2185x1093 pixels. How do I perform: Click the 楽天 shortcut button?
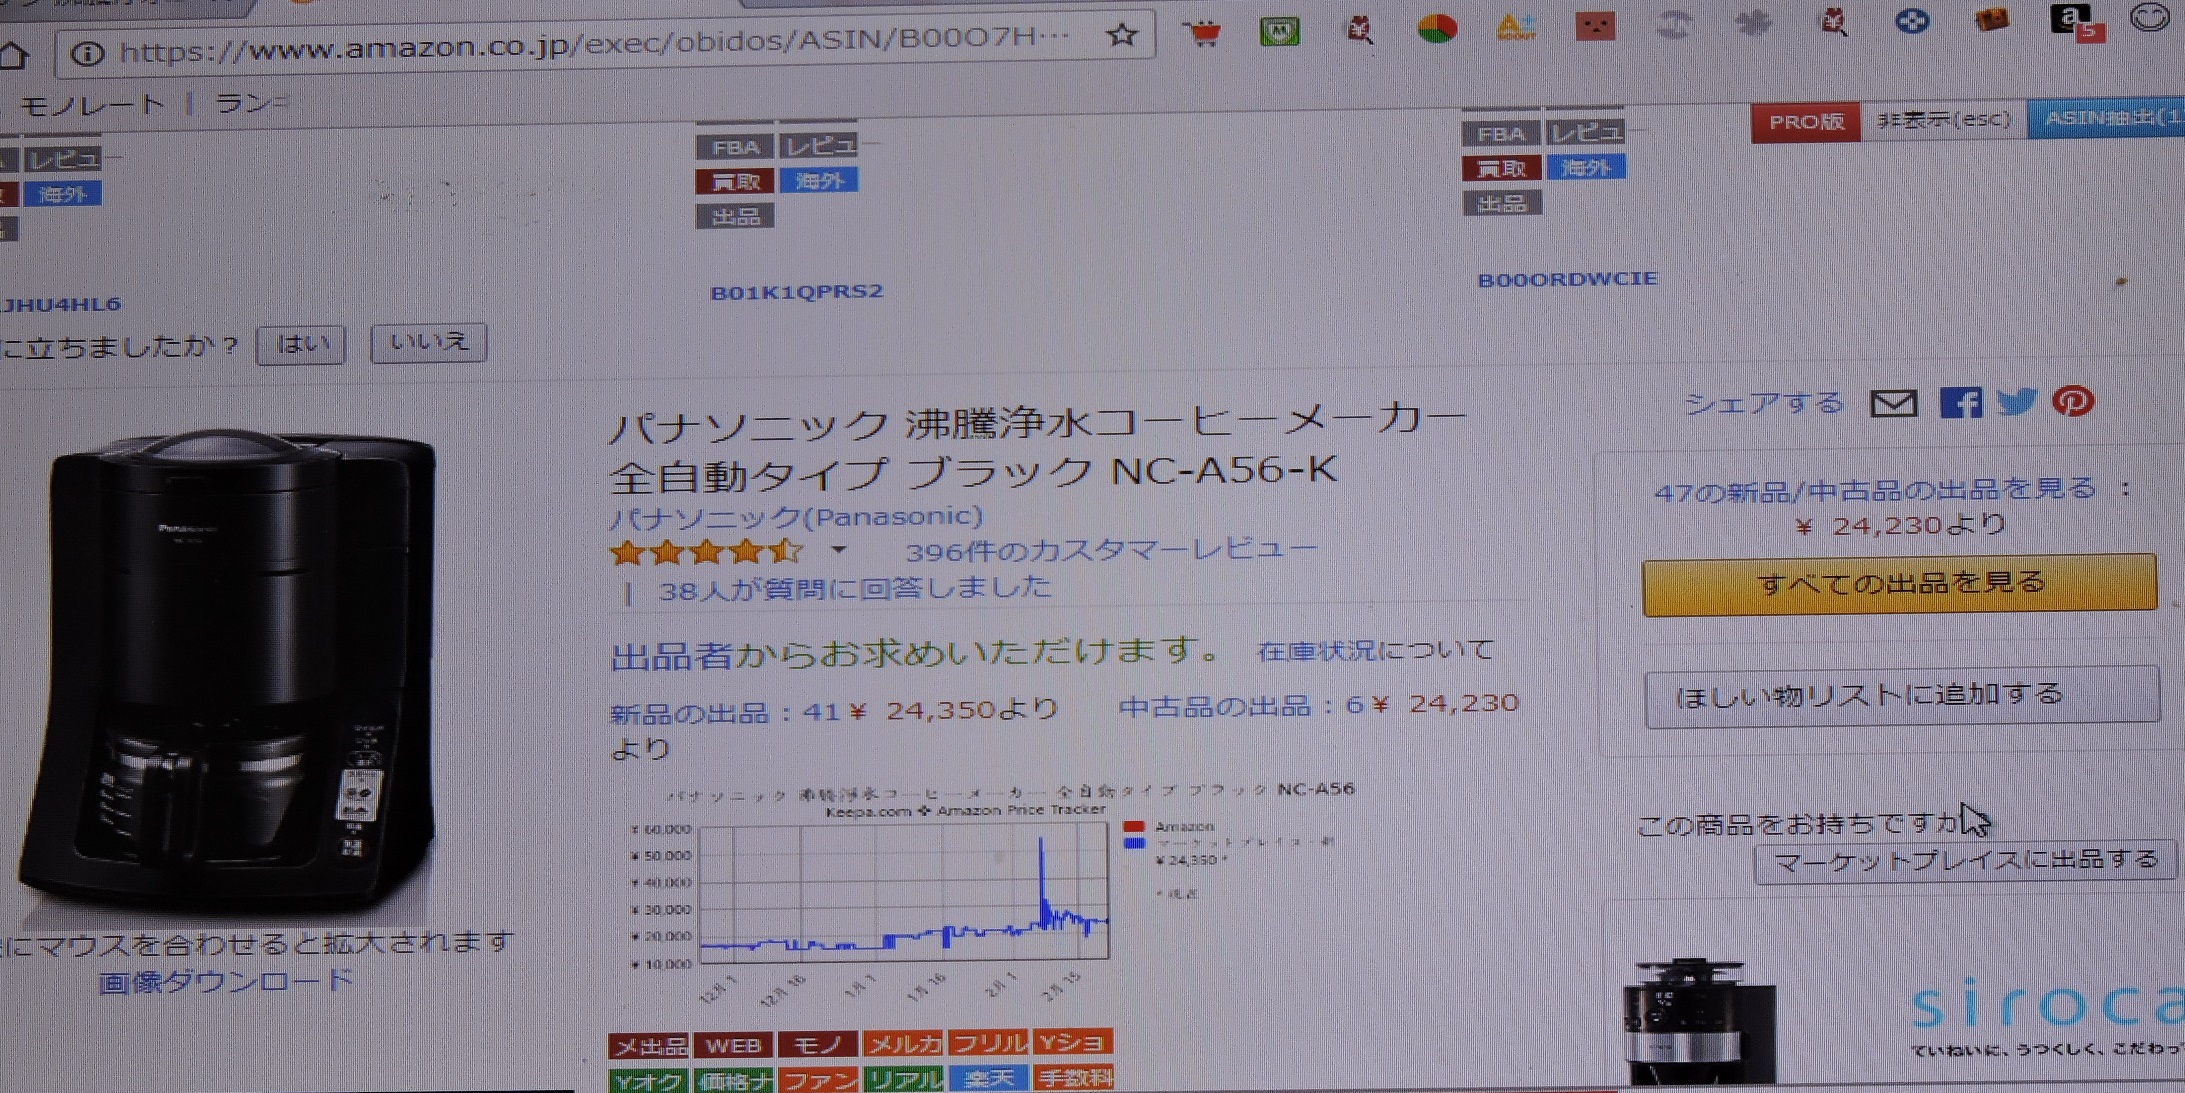pos(988,1078)
